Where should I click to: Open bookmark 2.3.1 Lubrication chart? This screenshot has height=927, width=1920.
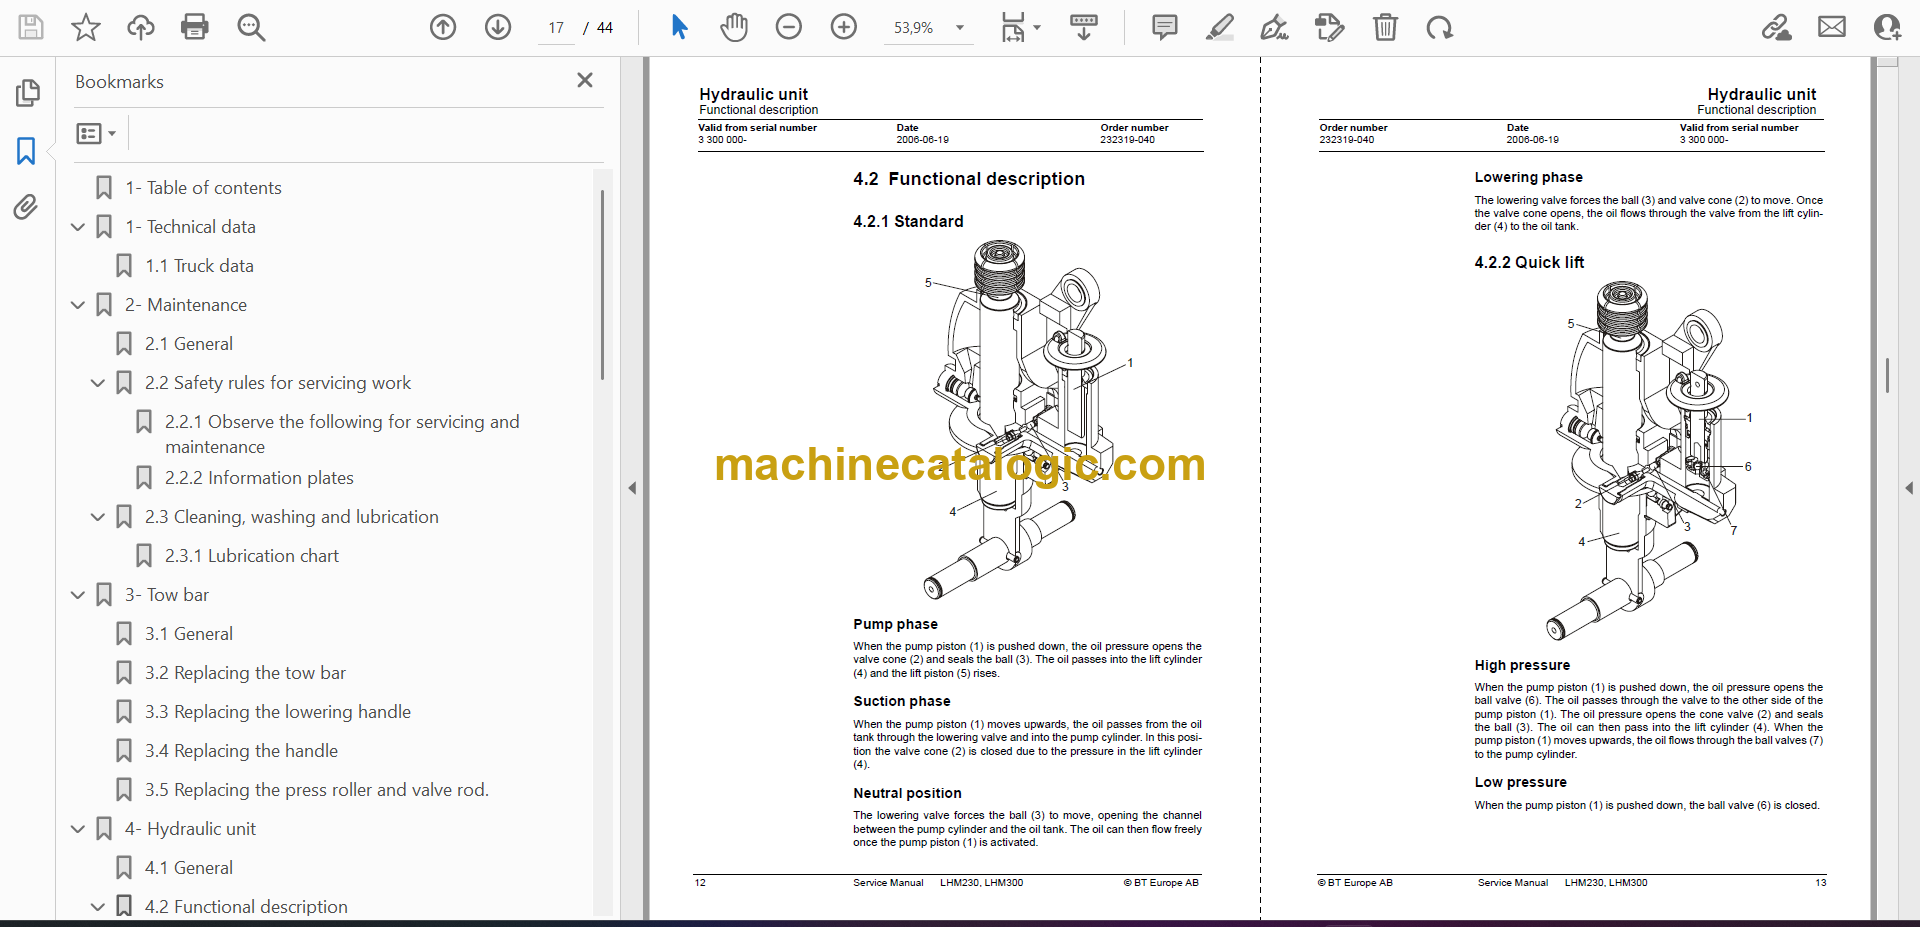251,556
